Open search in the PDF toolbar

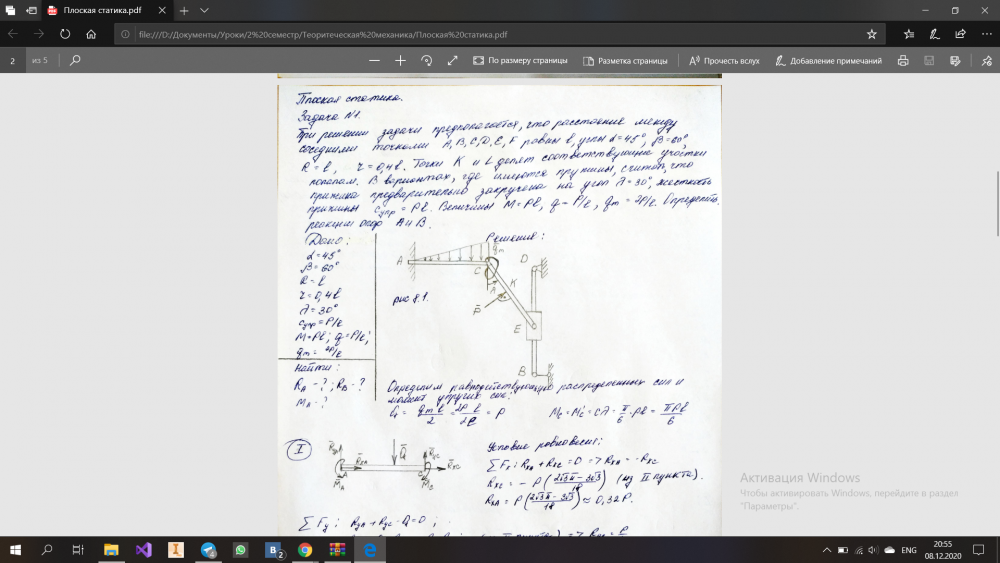pos(74,60)
